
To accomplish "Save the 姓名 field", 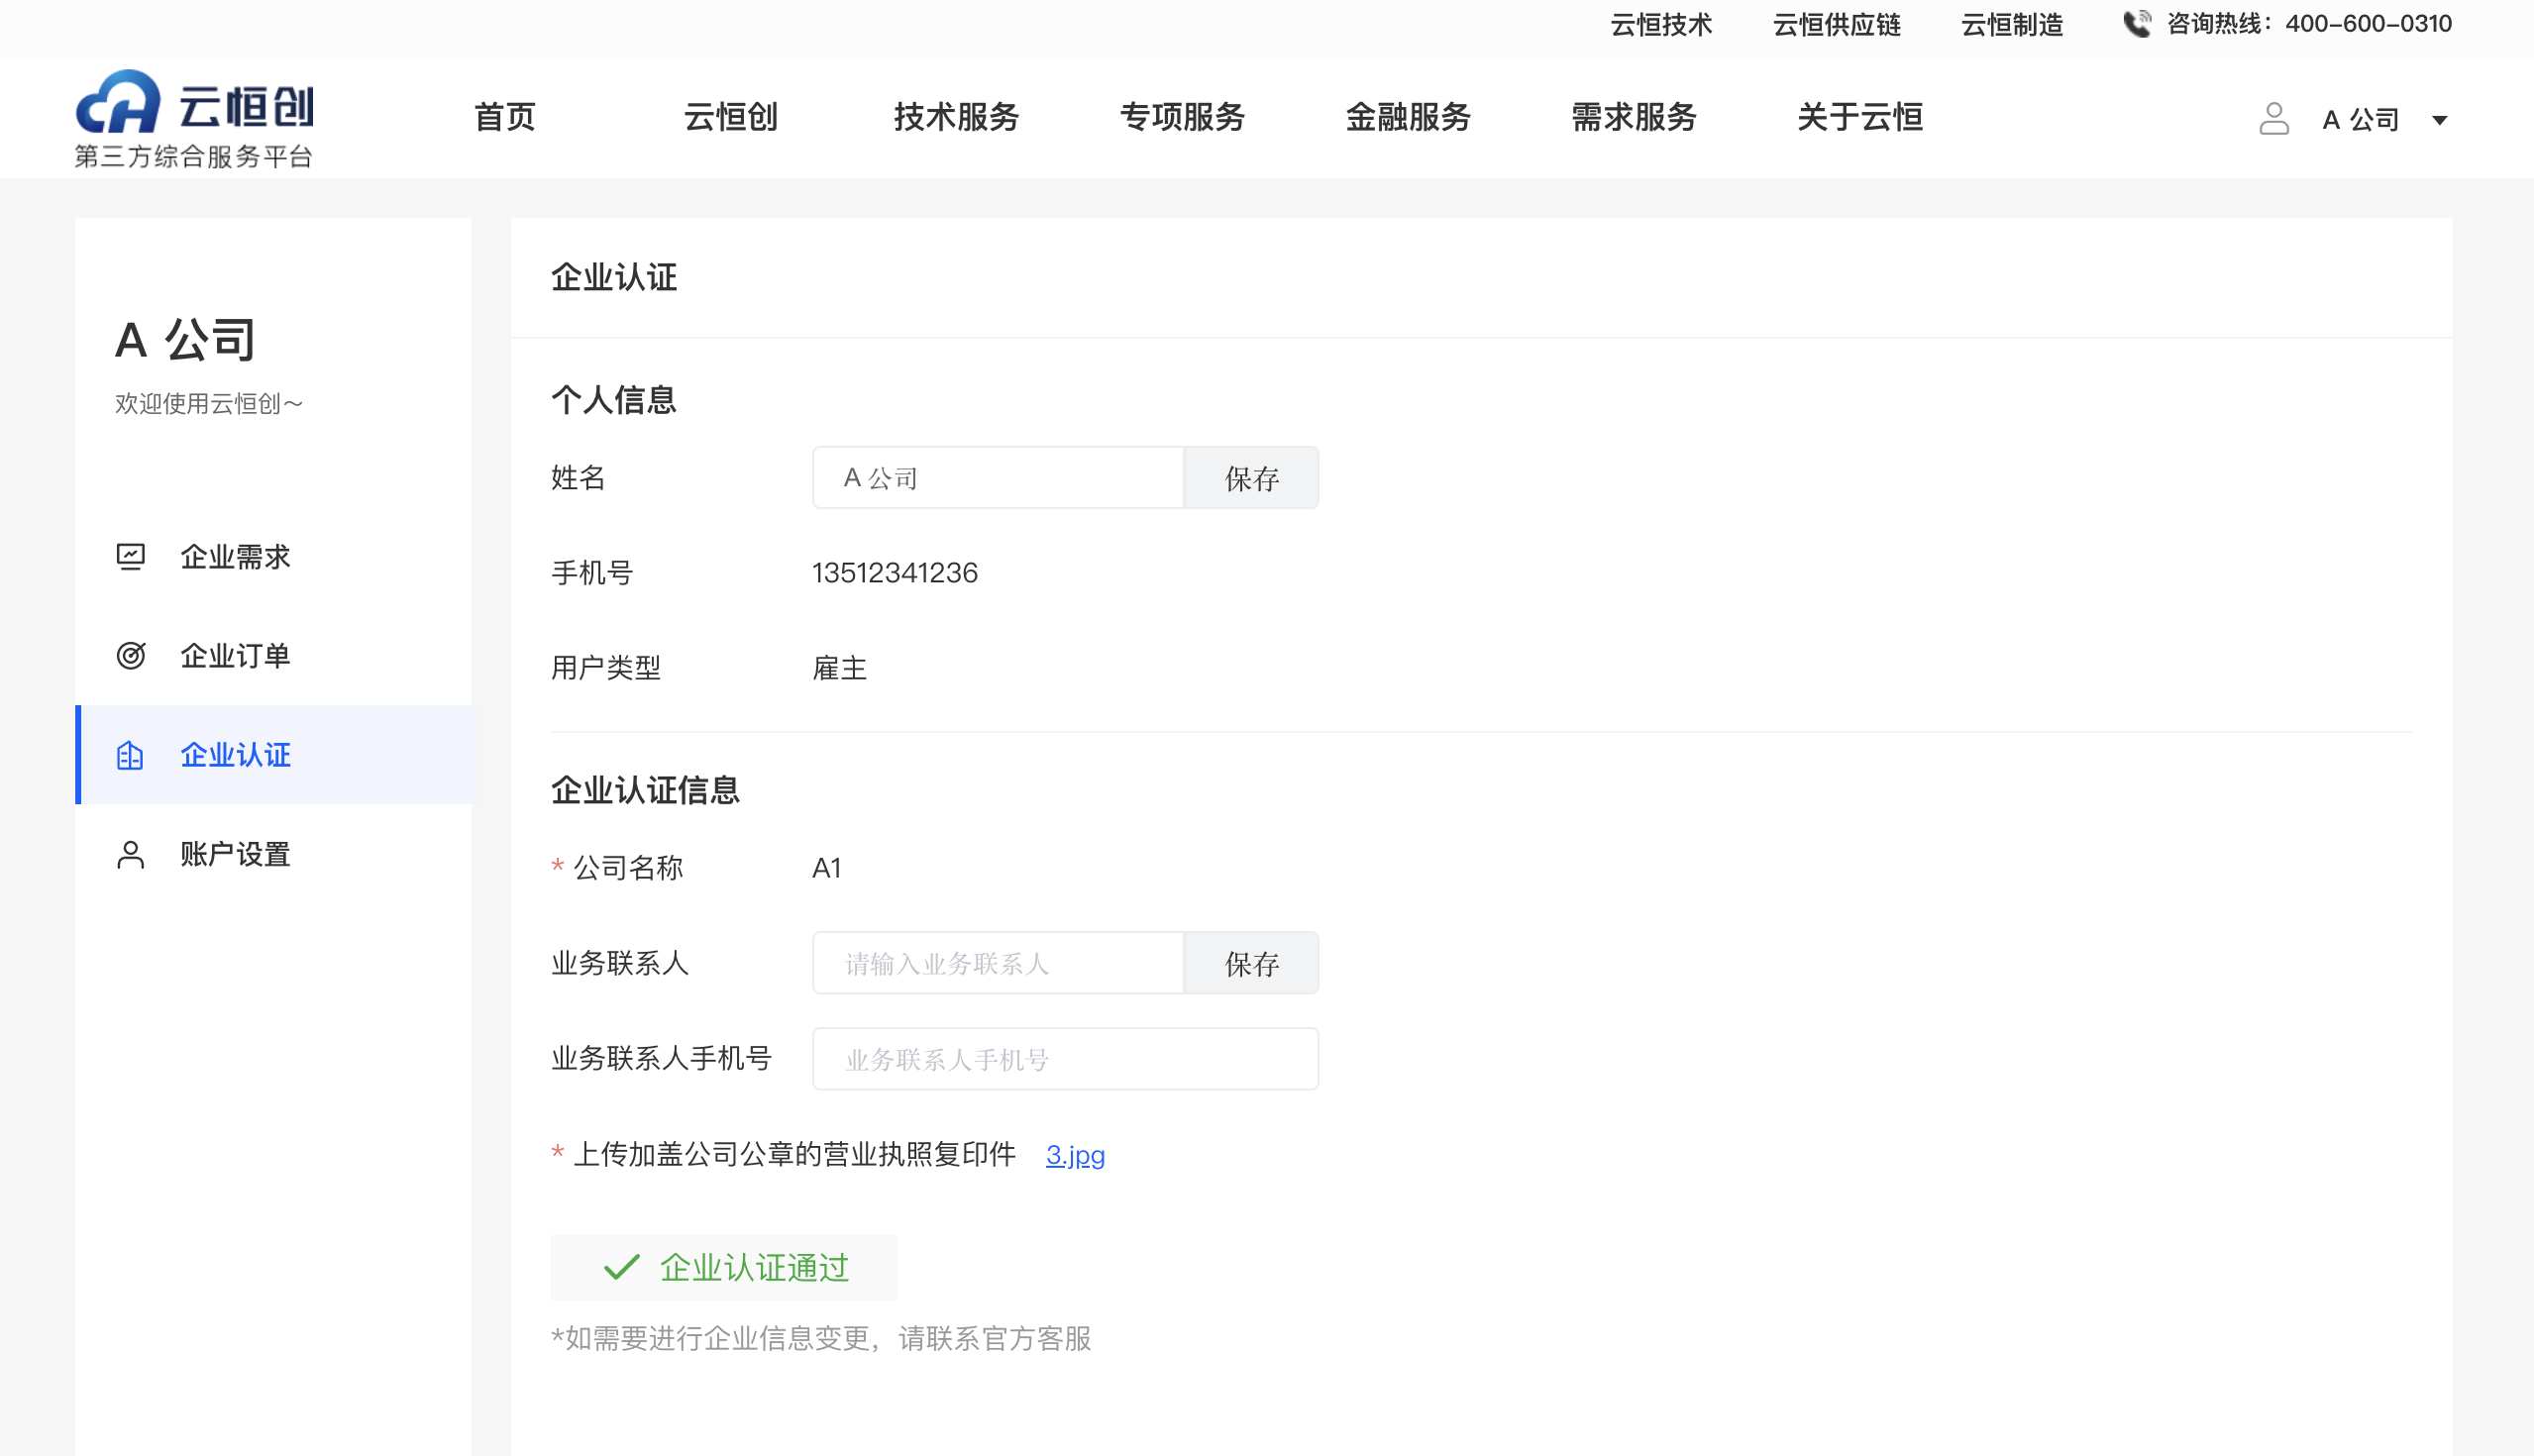I will tap(1251, 478).
